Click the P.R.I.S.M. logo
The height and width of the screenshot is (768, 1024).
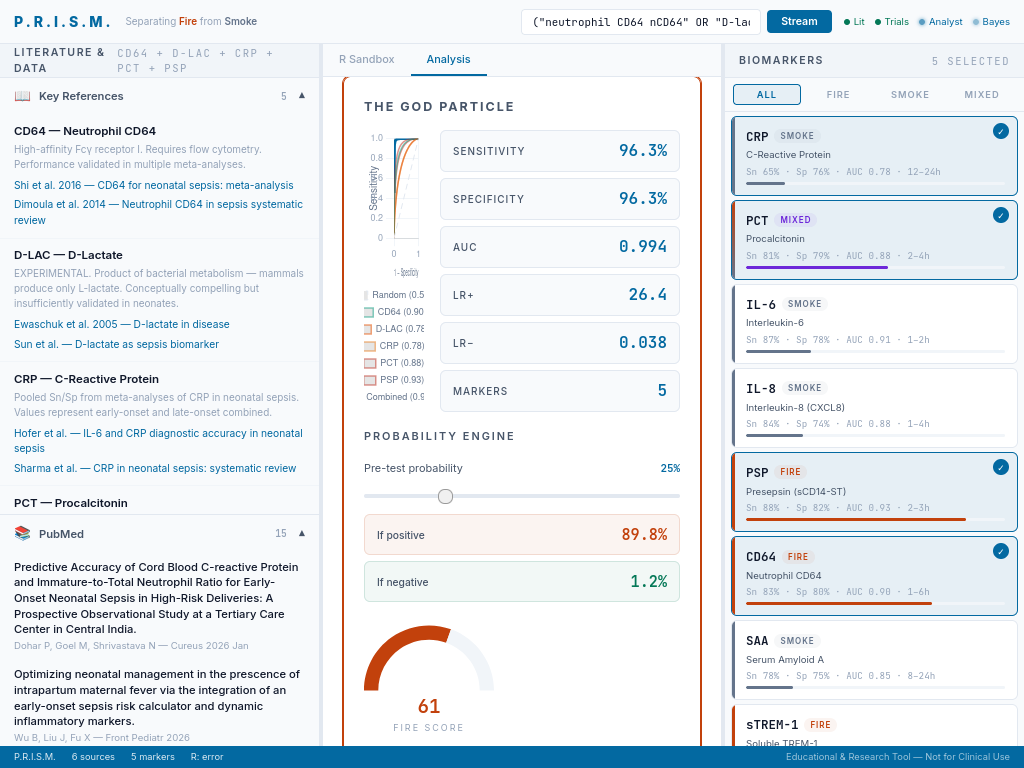60,20
